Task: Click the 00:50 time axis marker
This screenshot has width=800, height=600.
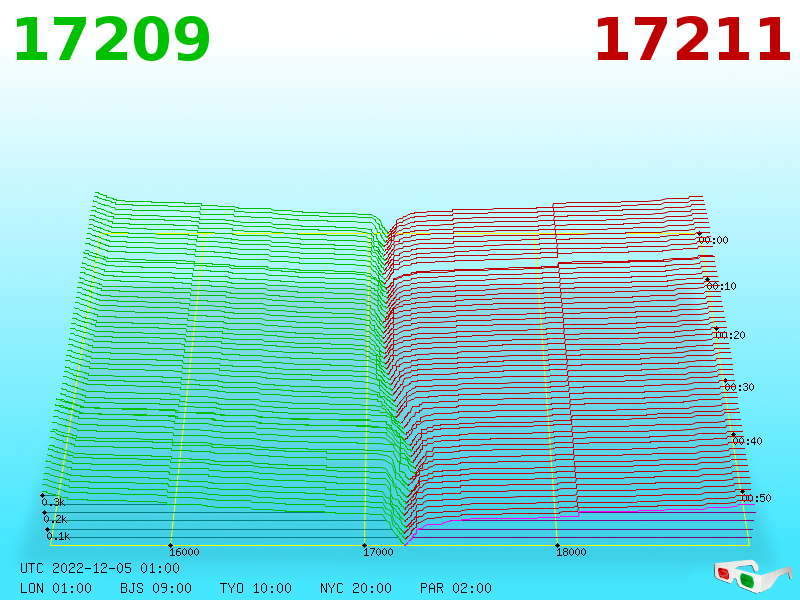Action: click(756, 498)
